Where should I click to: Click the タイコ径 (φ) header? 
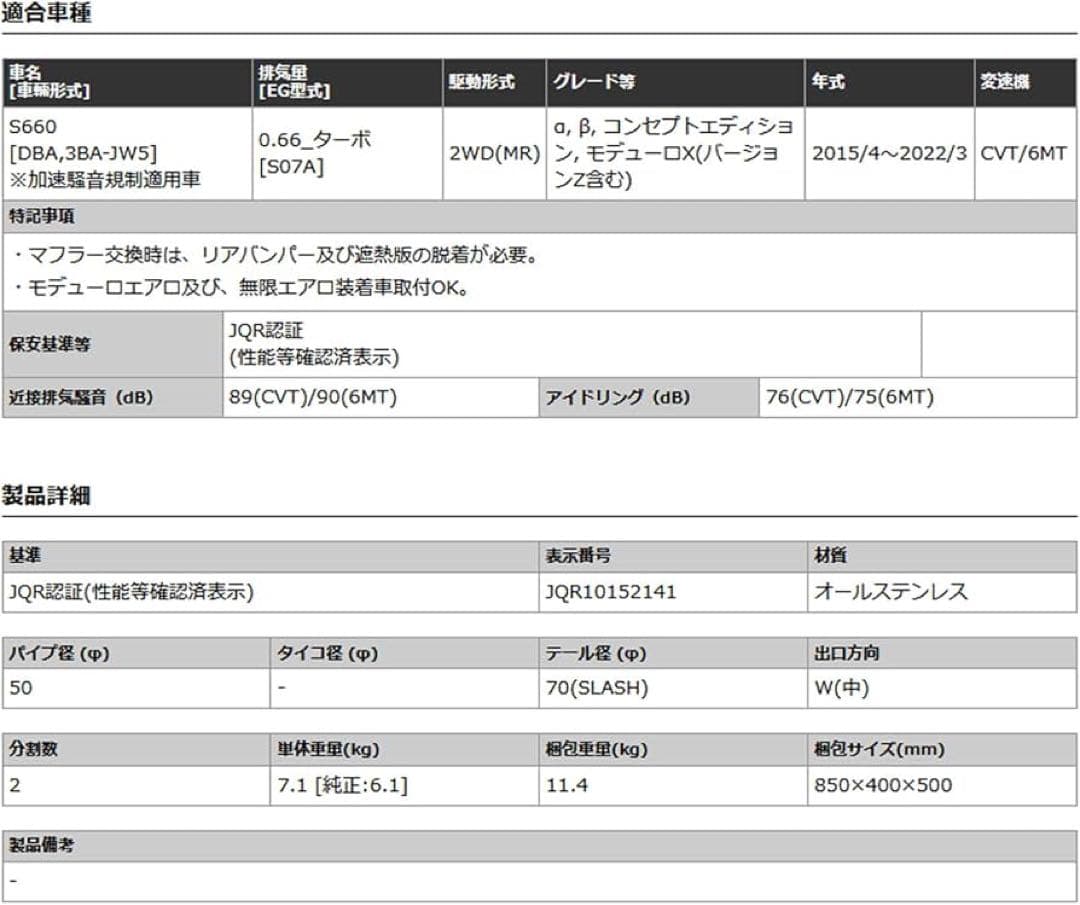pos(404,653)
